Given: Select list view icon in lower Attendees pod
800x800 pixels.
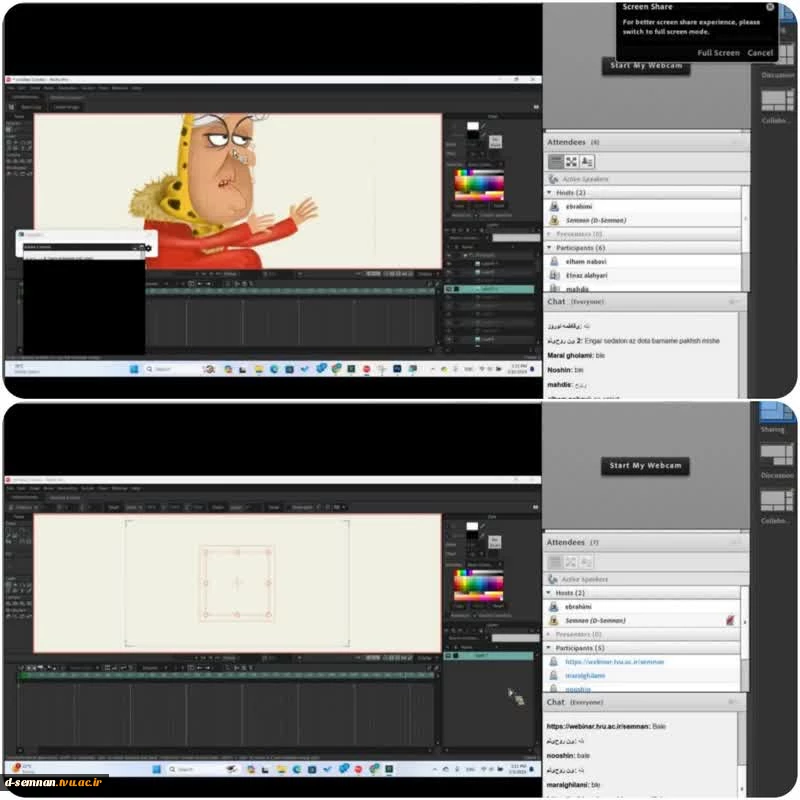Looking at the screenshot, I should click(x=555, y=562).
